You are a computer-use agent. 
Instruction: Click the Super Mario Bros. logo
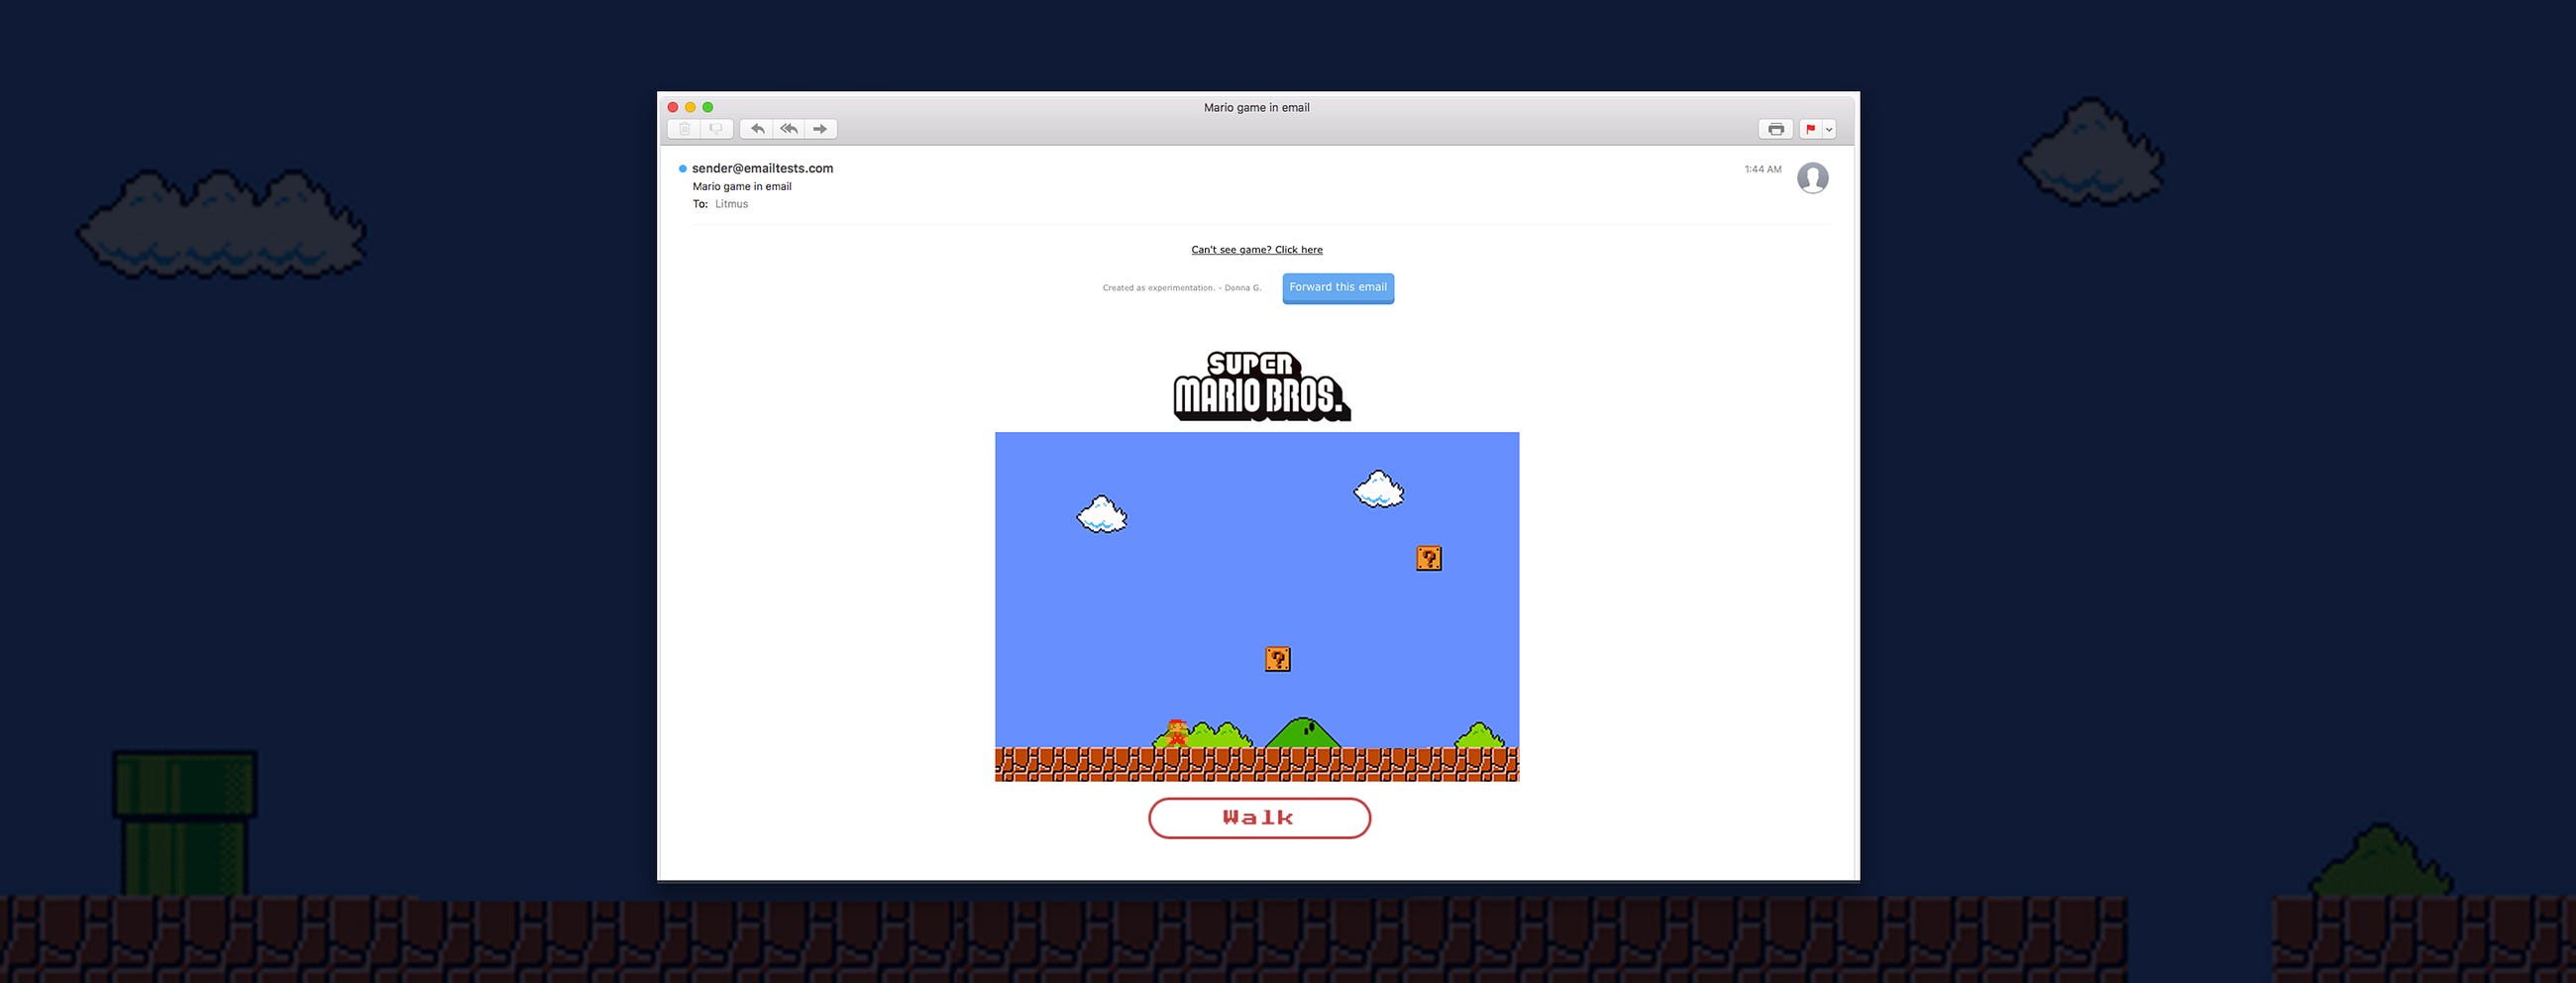(1262, 386)
